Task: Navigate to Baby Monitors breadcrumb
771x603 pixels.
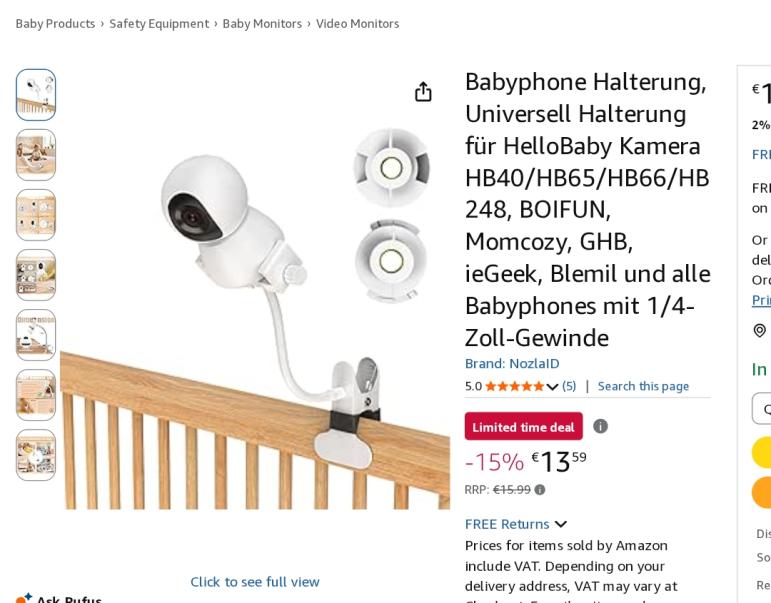Action: [262, 24]
